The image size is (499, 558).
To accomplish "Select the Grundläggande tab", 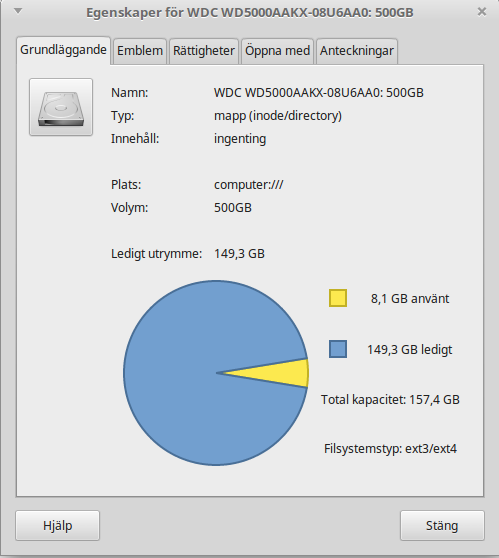I will pos(63,50).
